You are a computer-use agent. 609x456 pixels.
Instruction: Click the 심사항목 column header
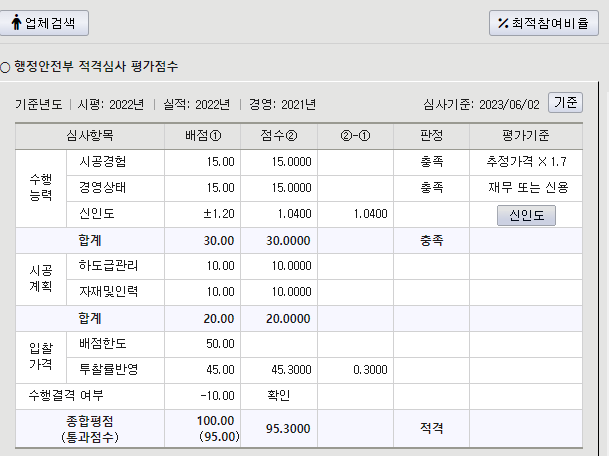[90, 136]
